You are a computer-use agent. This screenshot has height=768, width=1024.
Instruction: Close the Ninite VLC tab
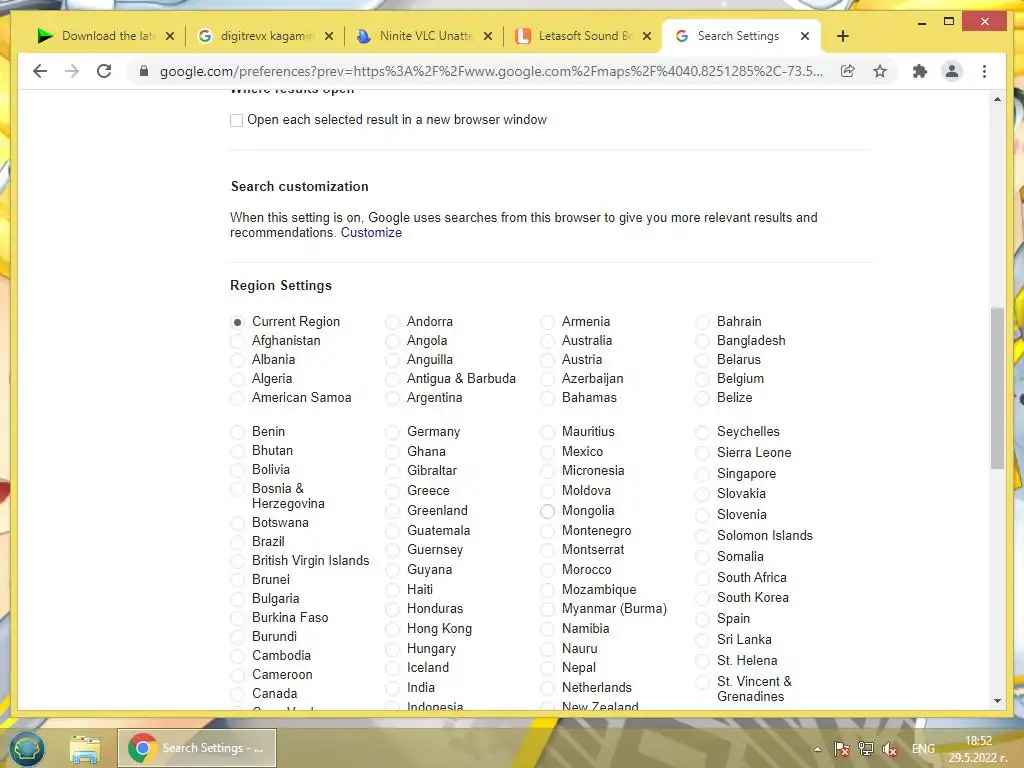click(488, 36)
